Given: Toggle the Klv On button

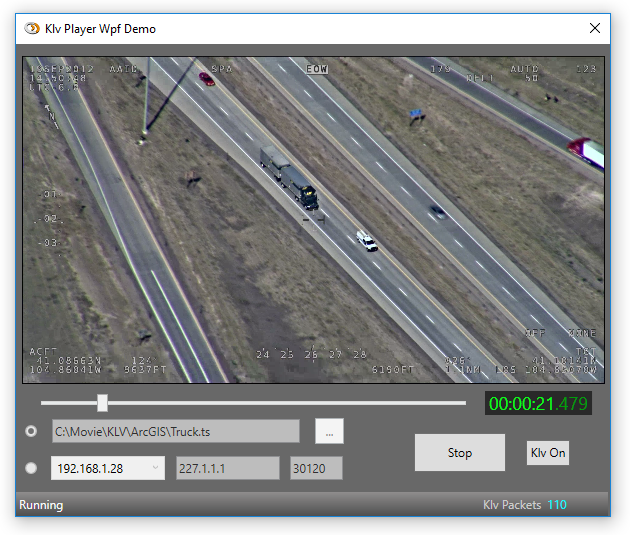Looking at the screenshot, I should [547, 453].
